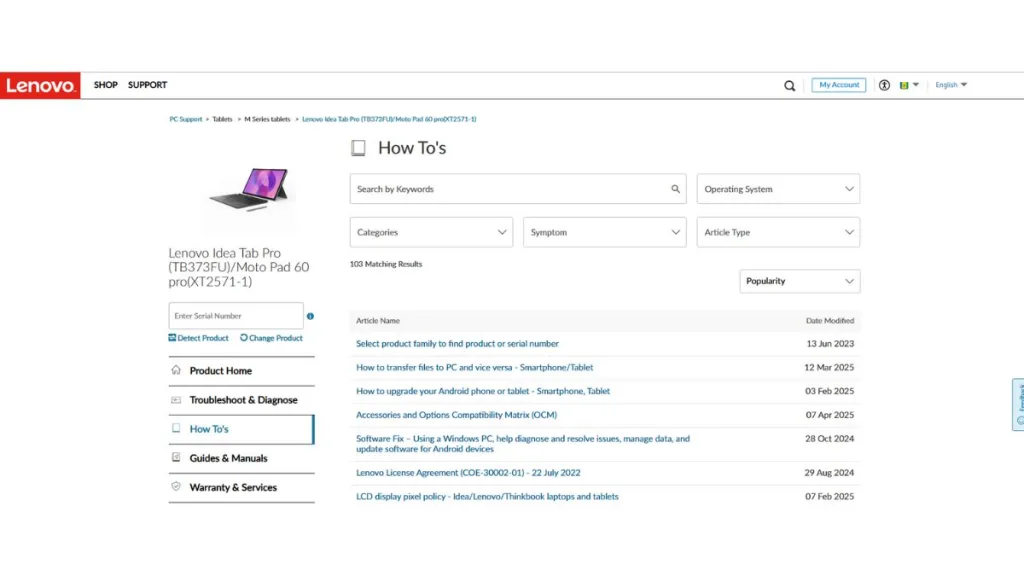Open the accessibility options icon
1024x576 pixels.
(x=884, y=85)
